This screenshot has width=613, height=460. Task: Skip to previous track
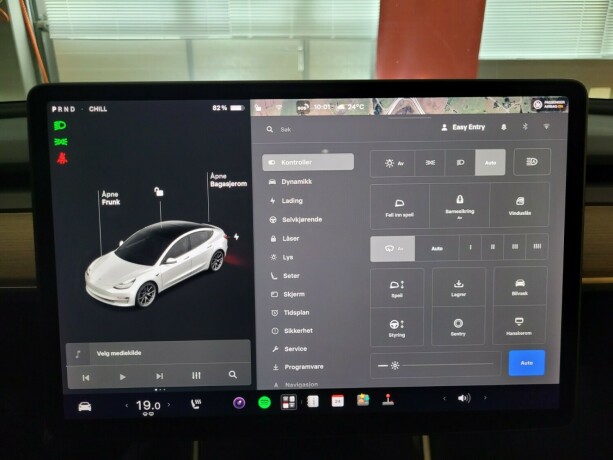[86, 378]
